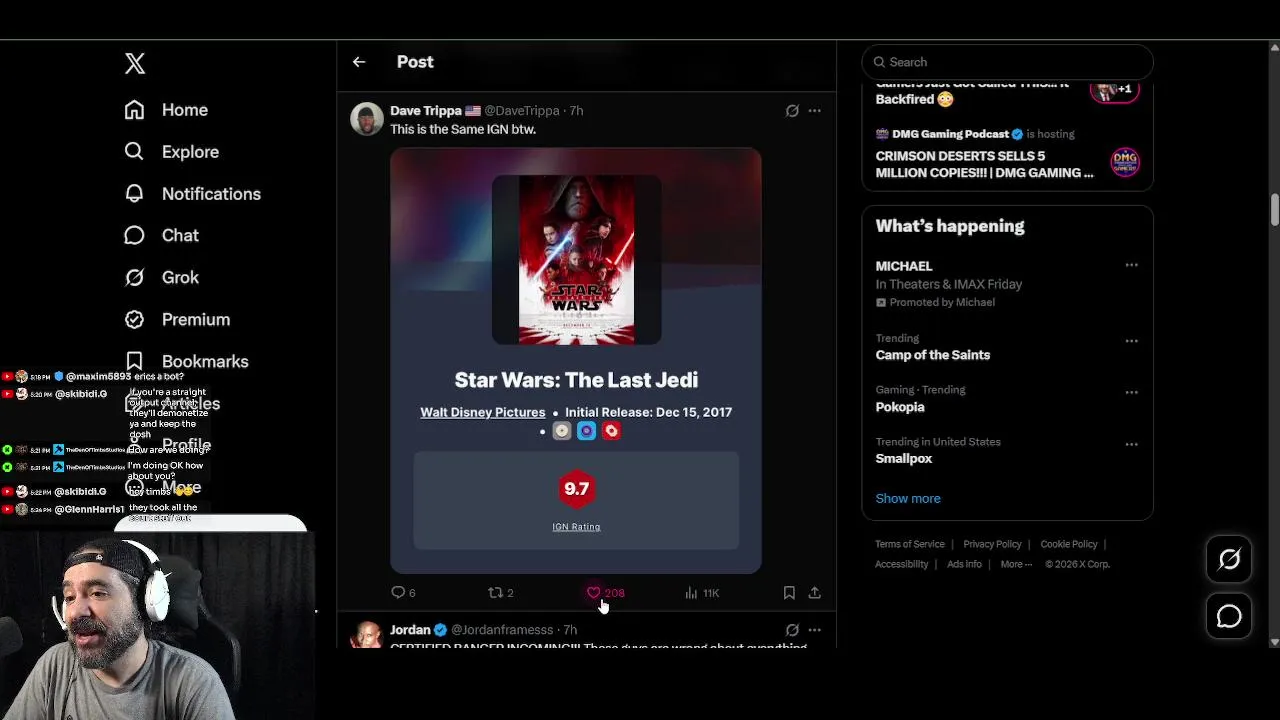
Task: Open the Last Jedi IGN image
Action: click(x=576, y=361)
